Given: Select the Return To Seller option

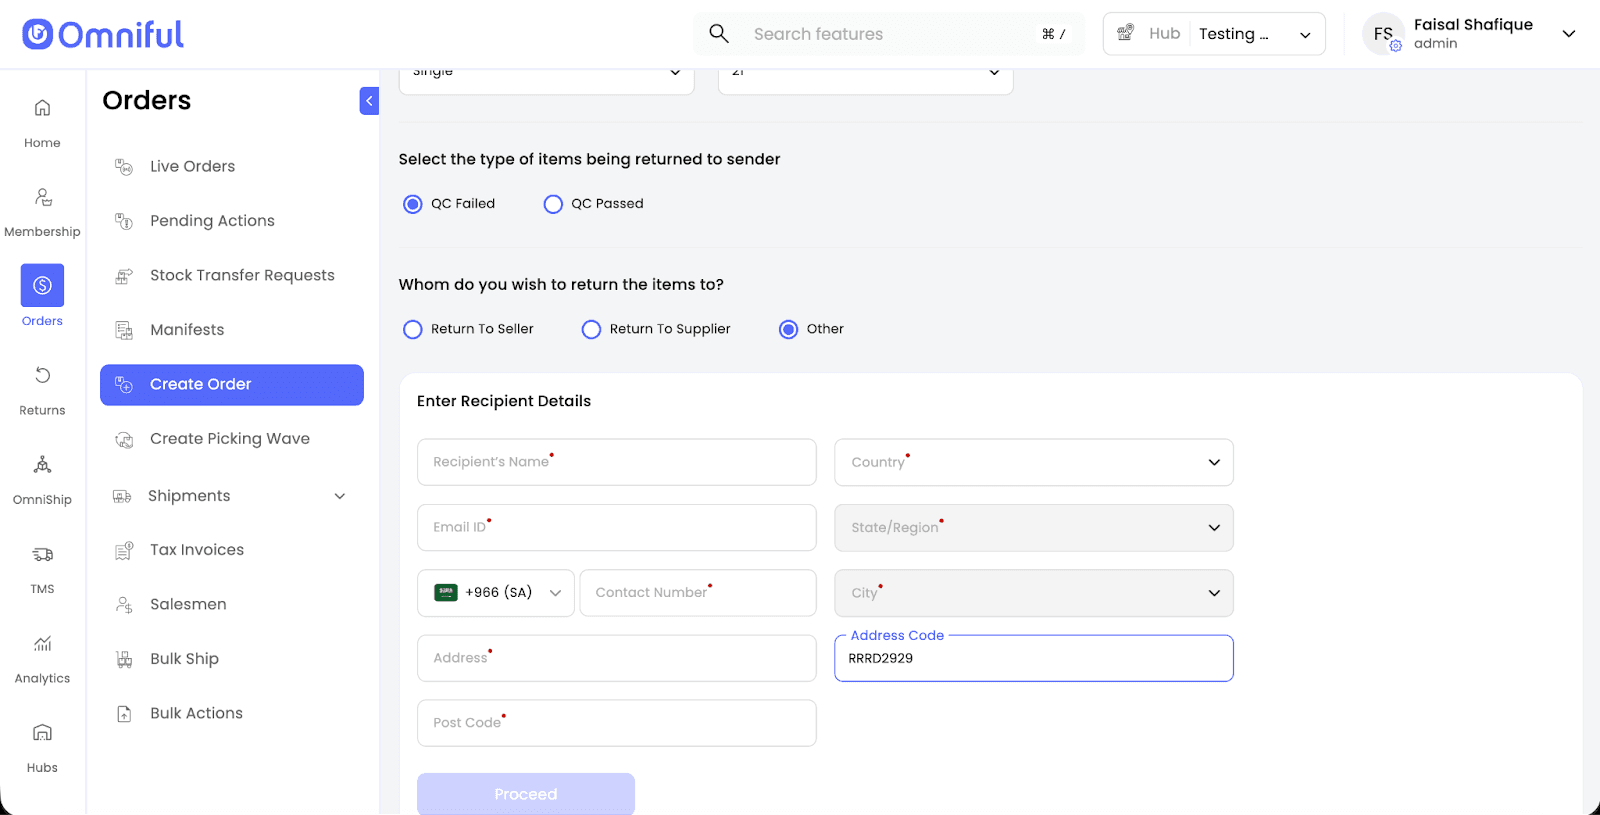Looking at the screenshot, I should 413,329.
